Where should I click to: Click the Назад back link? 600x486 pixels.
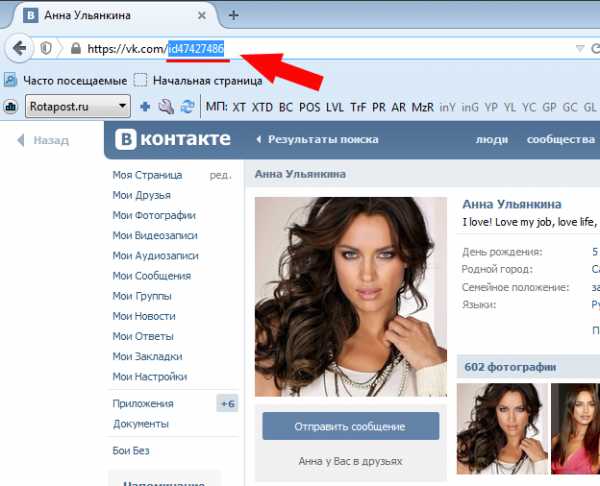[43, 140]
